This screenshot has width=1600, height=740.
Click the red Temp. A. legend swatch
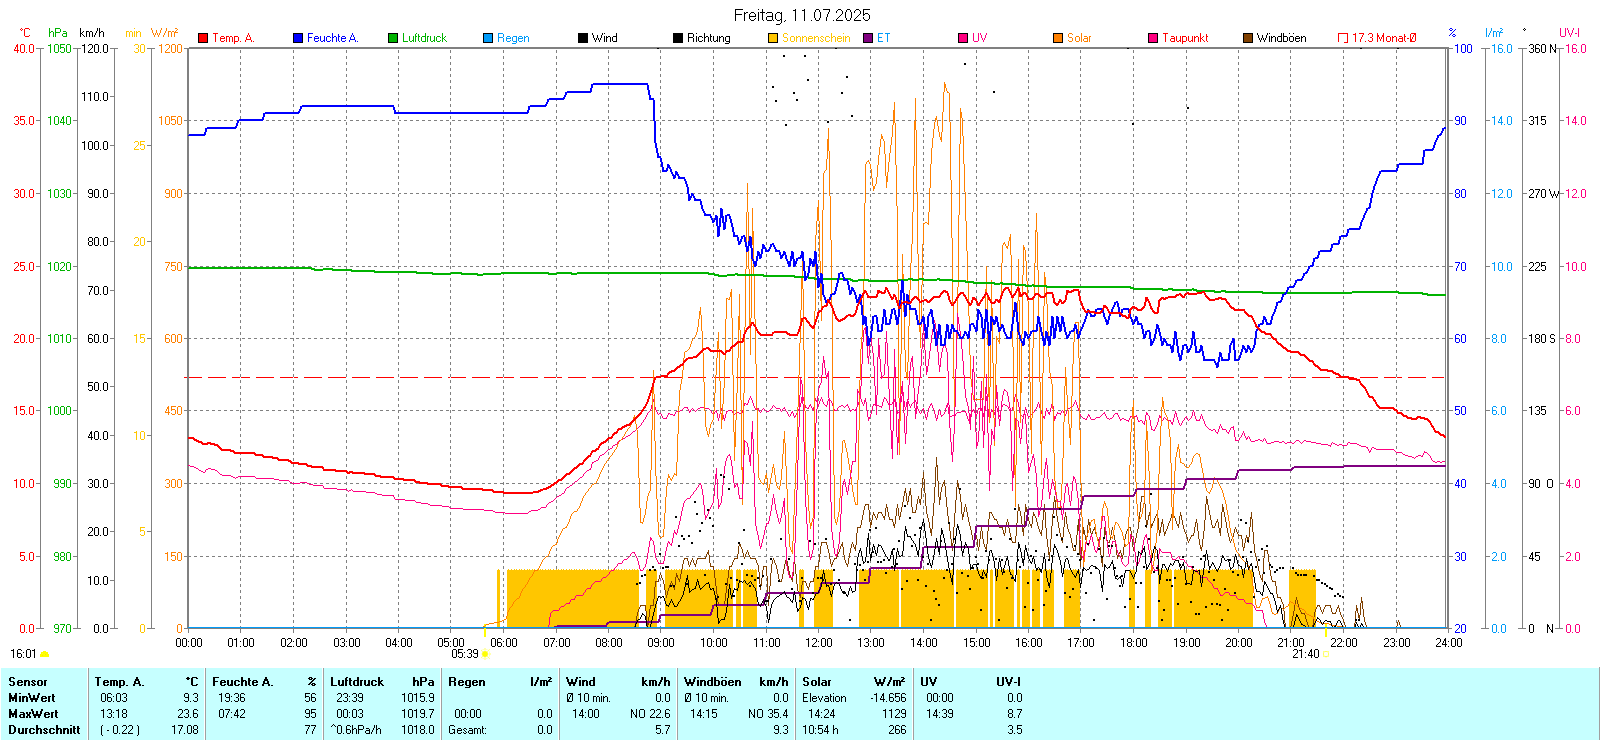click(203, 38)
